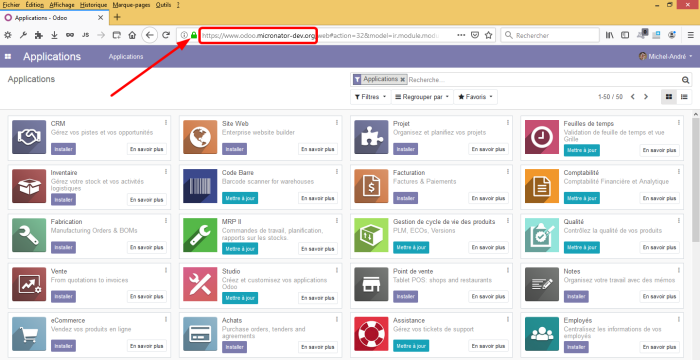The height and width of the screenshot is (360, 700).
Task: Switch to kanban view
Action: [x=669, y=96]
